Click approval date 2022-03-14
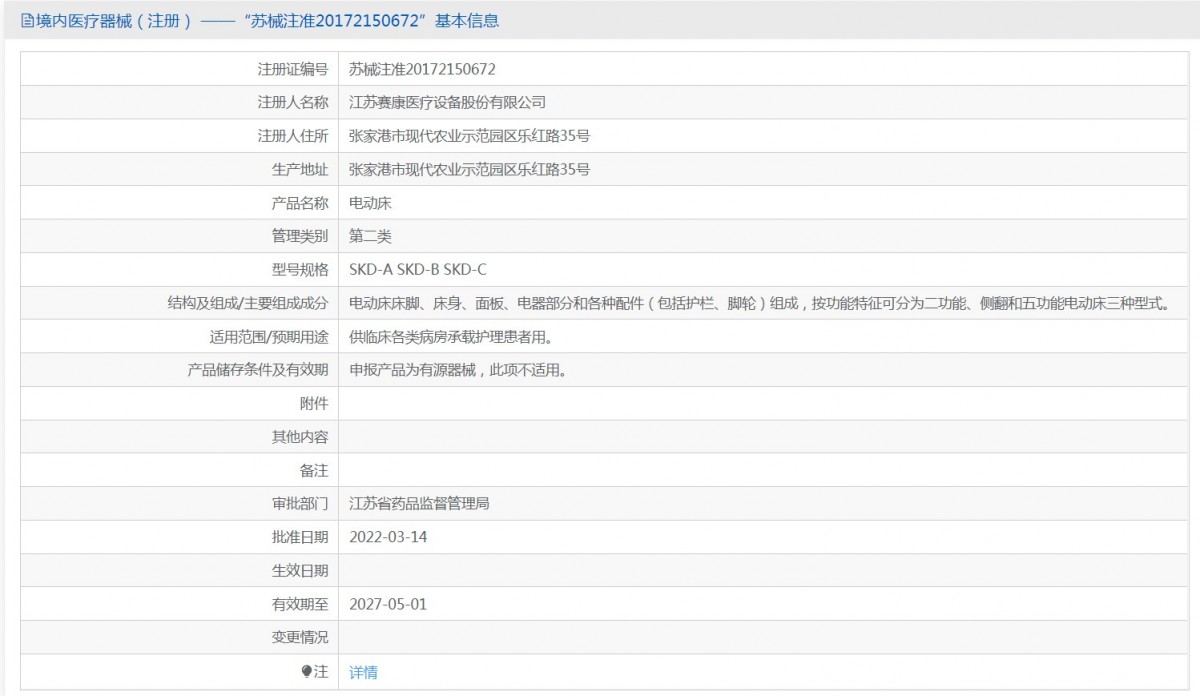The height and width of the screenshot is (696, 1200). pyautogui.click(x=388, y=537)
